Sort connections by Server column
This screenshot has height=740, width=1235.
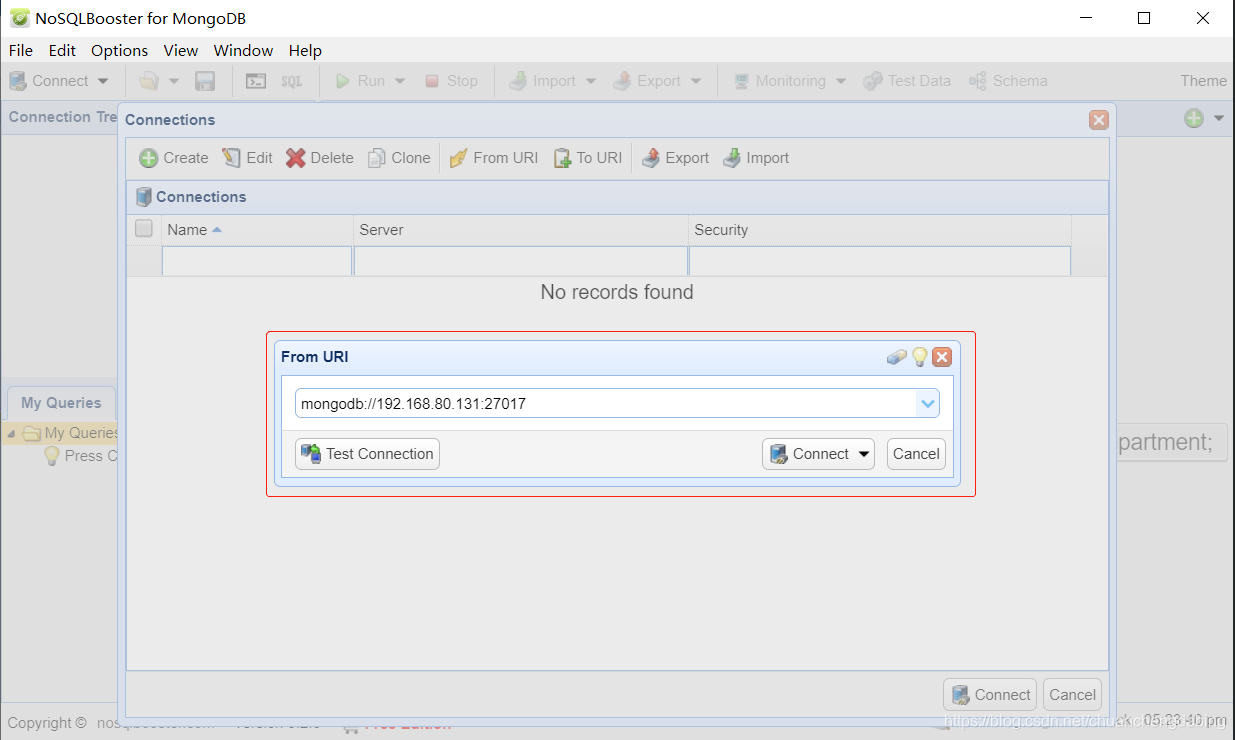521,230
